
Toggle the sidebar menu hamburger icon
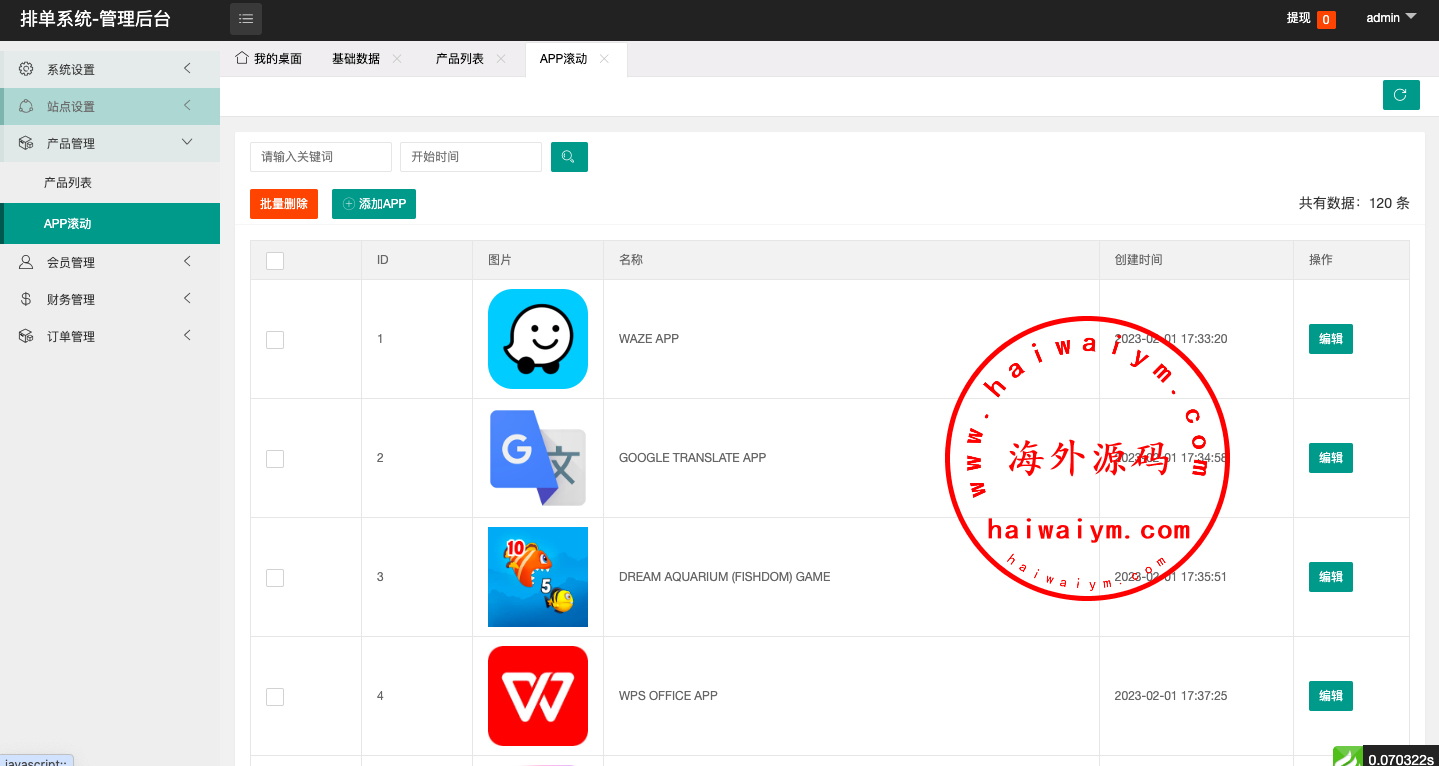[246, 19]
